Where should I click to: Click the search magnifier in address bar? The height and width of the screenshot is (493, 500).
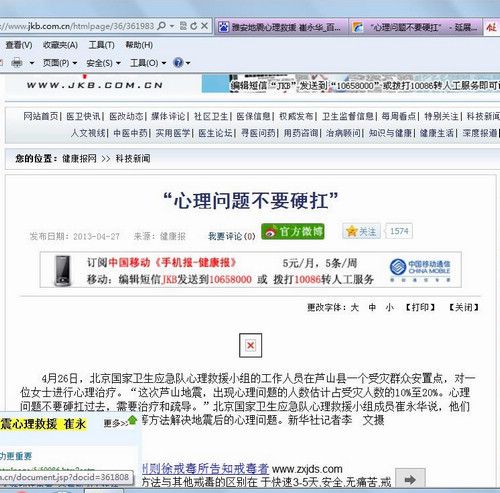[162, 26]
